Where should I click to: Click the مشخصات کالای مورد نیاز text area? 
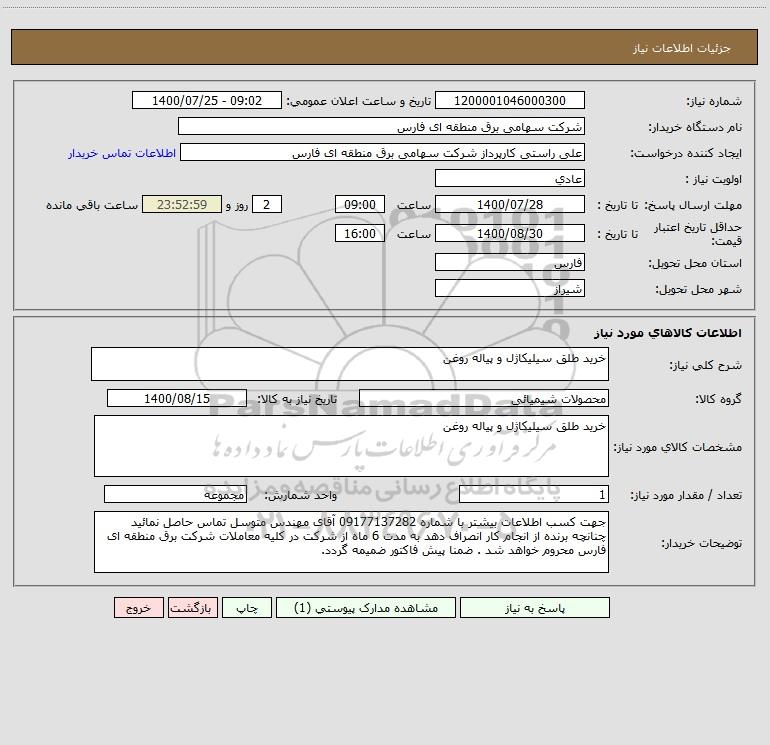(351, 446)
